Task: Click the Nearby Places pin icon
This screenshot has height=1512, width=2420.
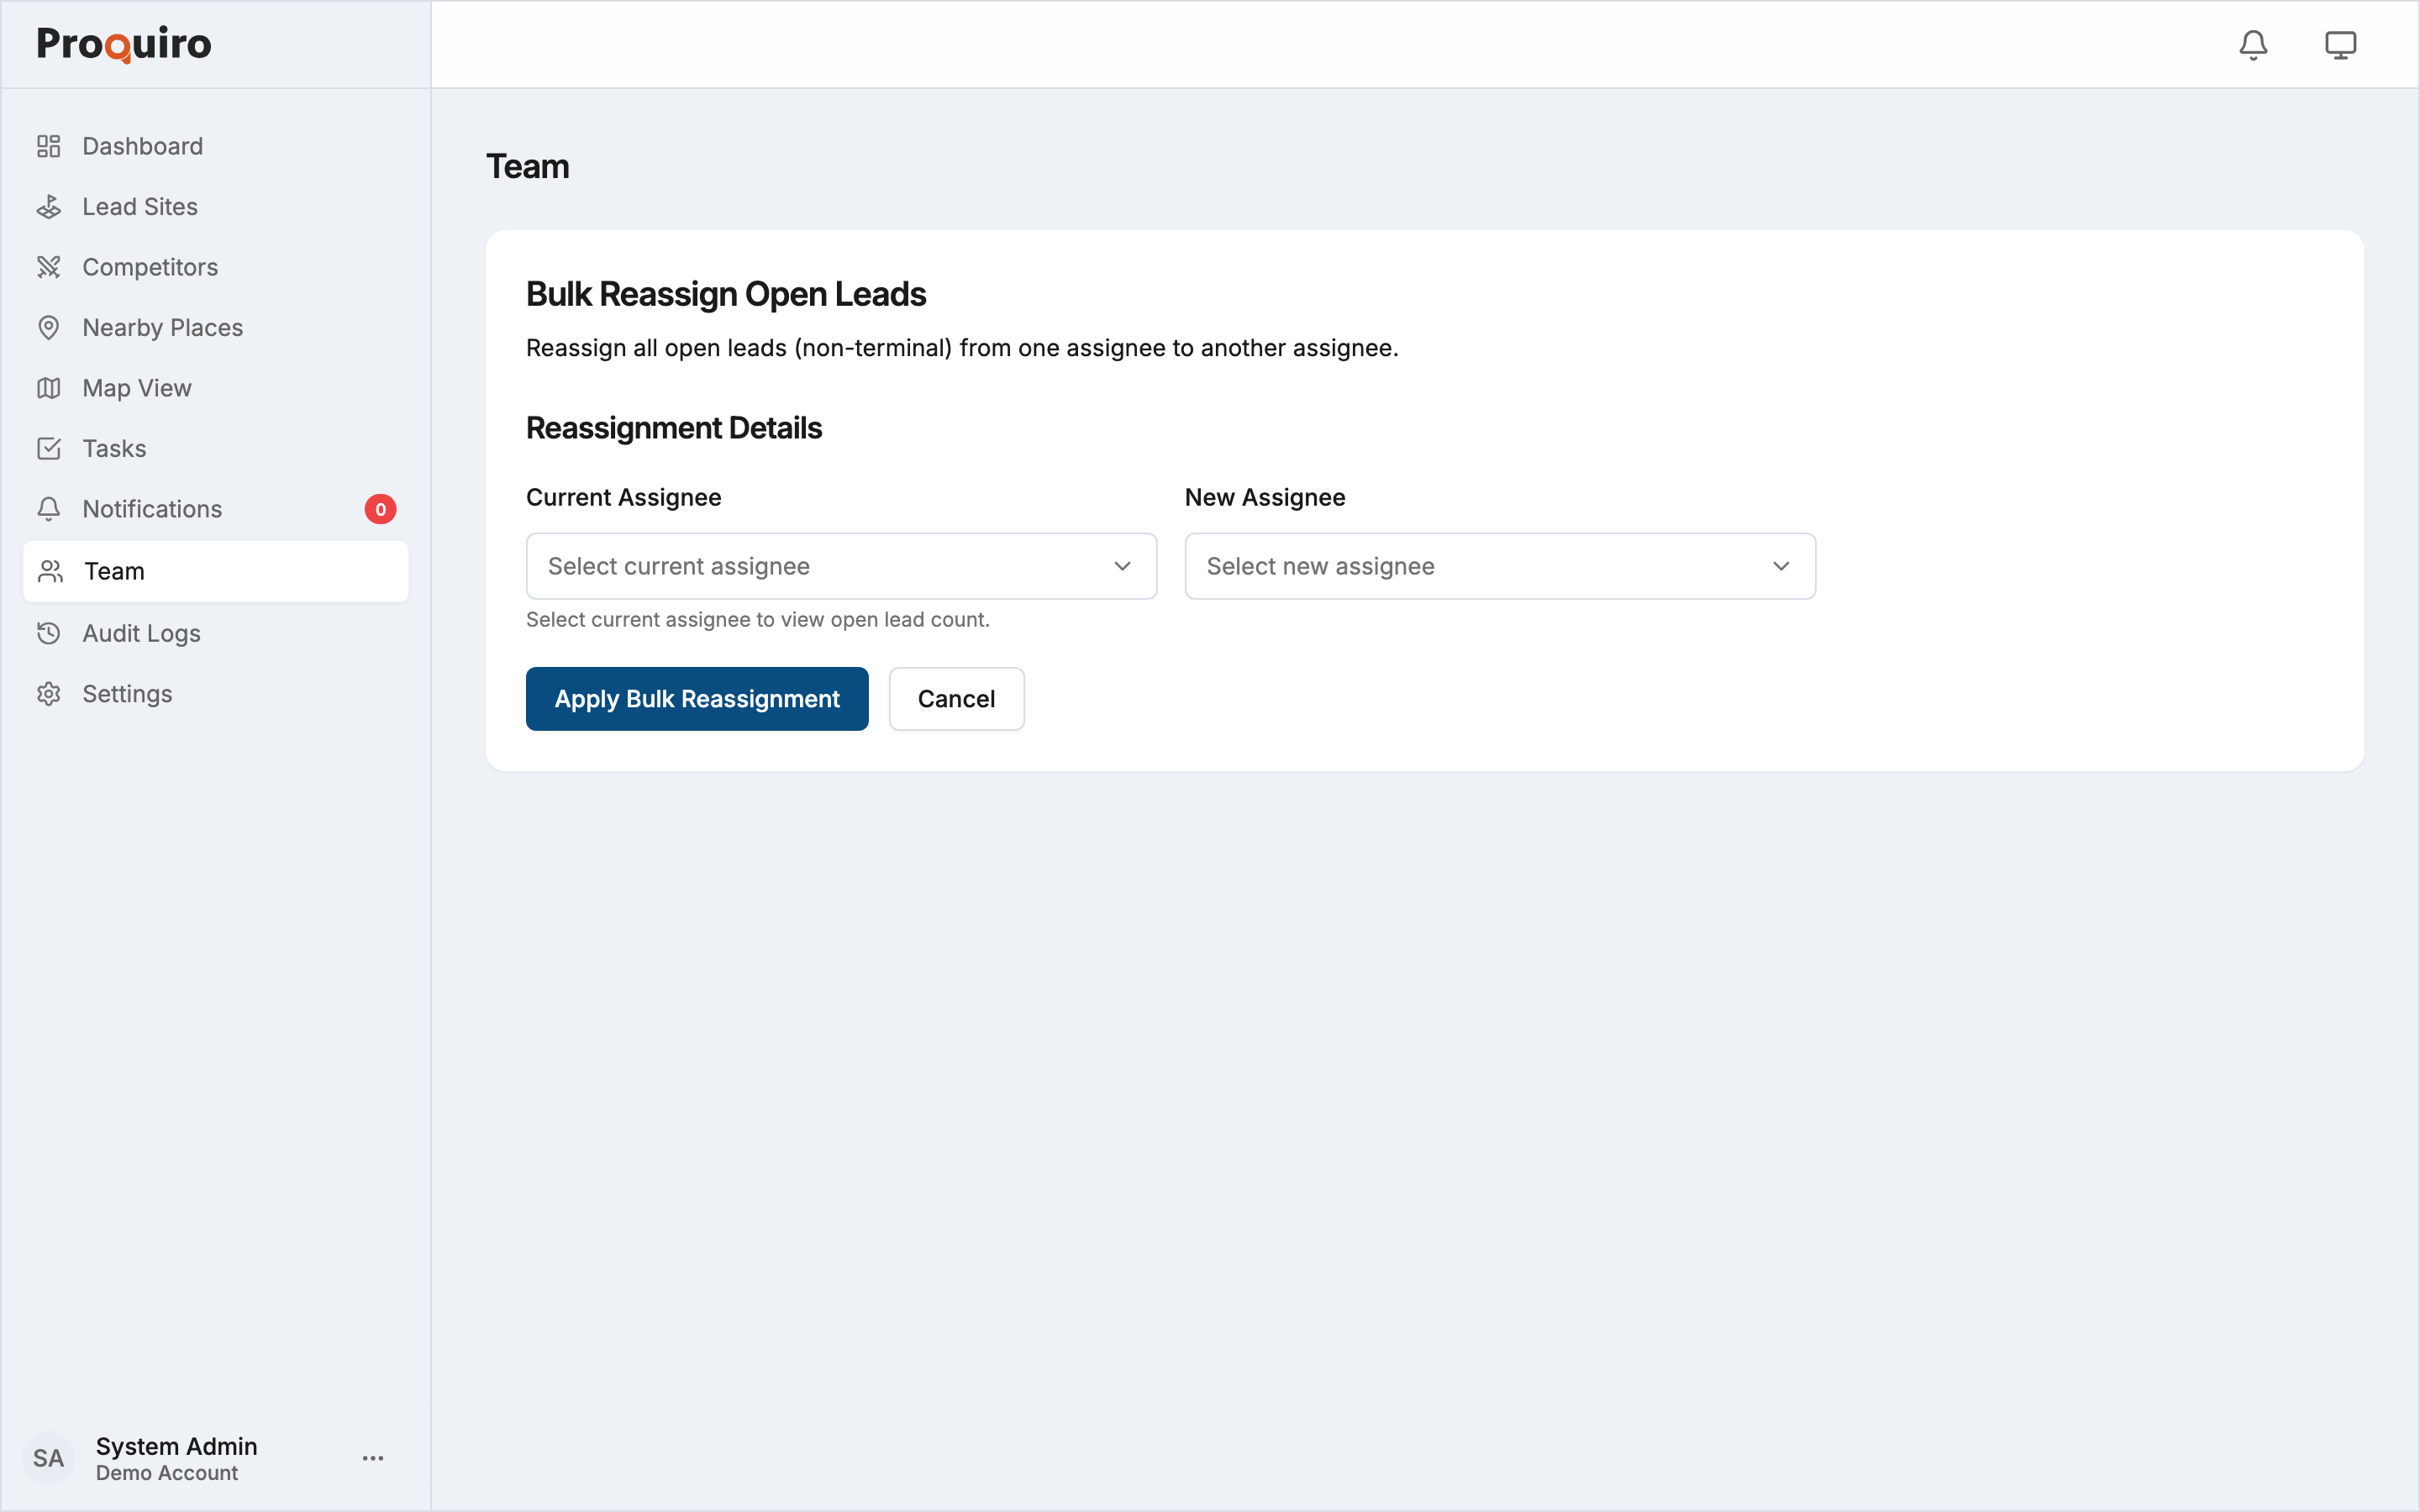Action: coord(49,328)
